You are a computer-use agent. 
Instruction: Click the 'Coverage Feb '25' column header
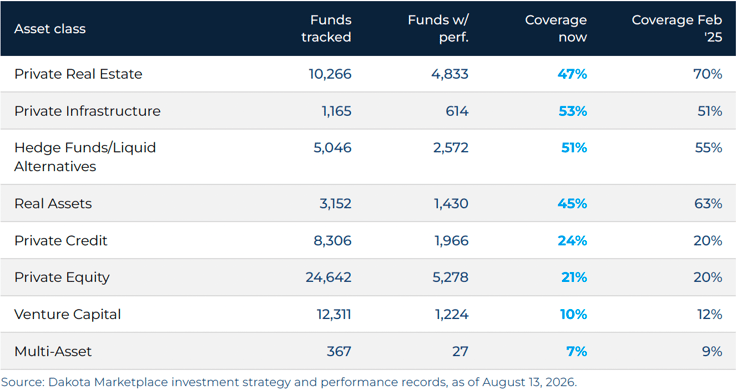pyautogui.click(x=677, y=29)
